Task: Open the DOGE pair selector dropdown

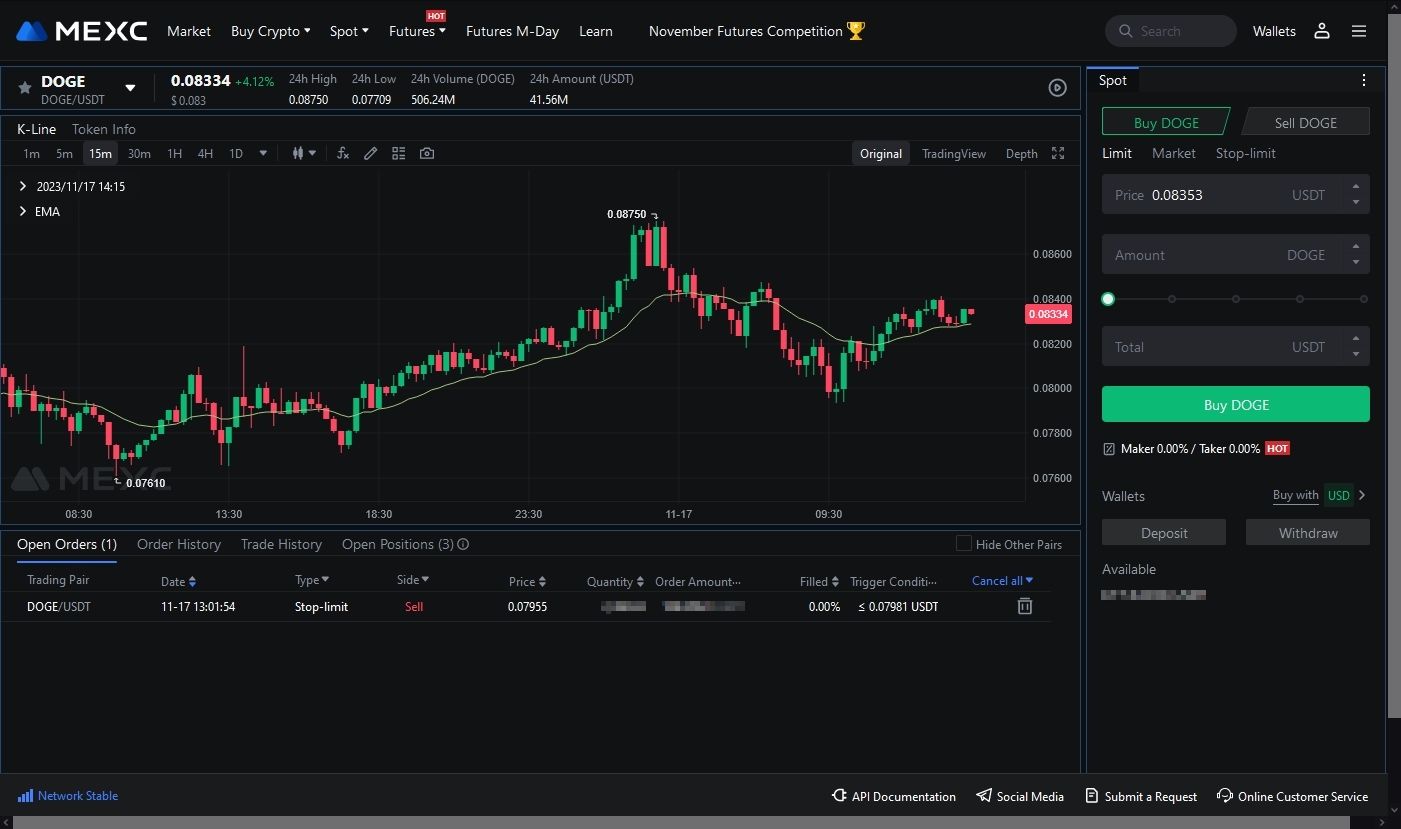Action: (130, 88)
